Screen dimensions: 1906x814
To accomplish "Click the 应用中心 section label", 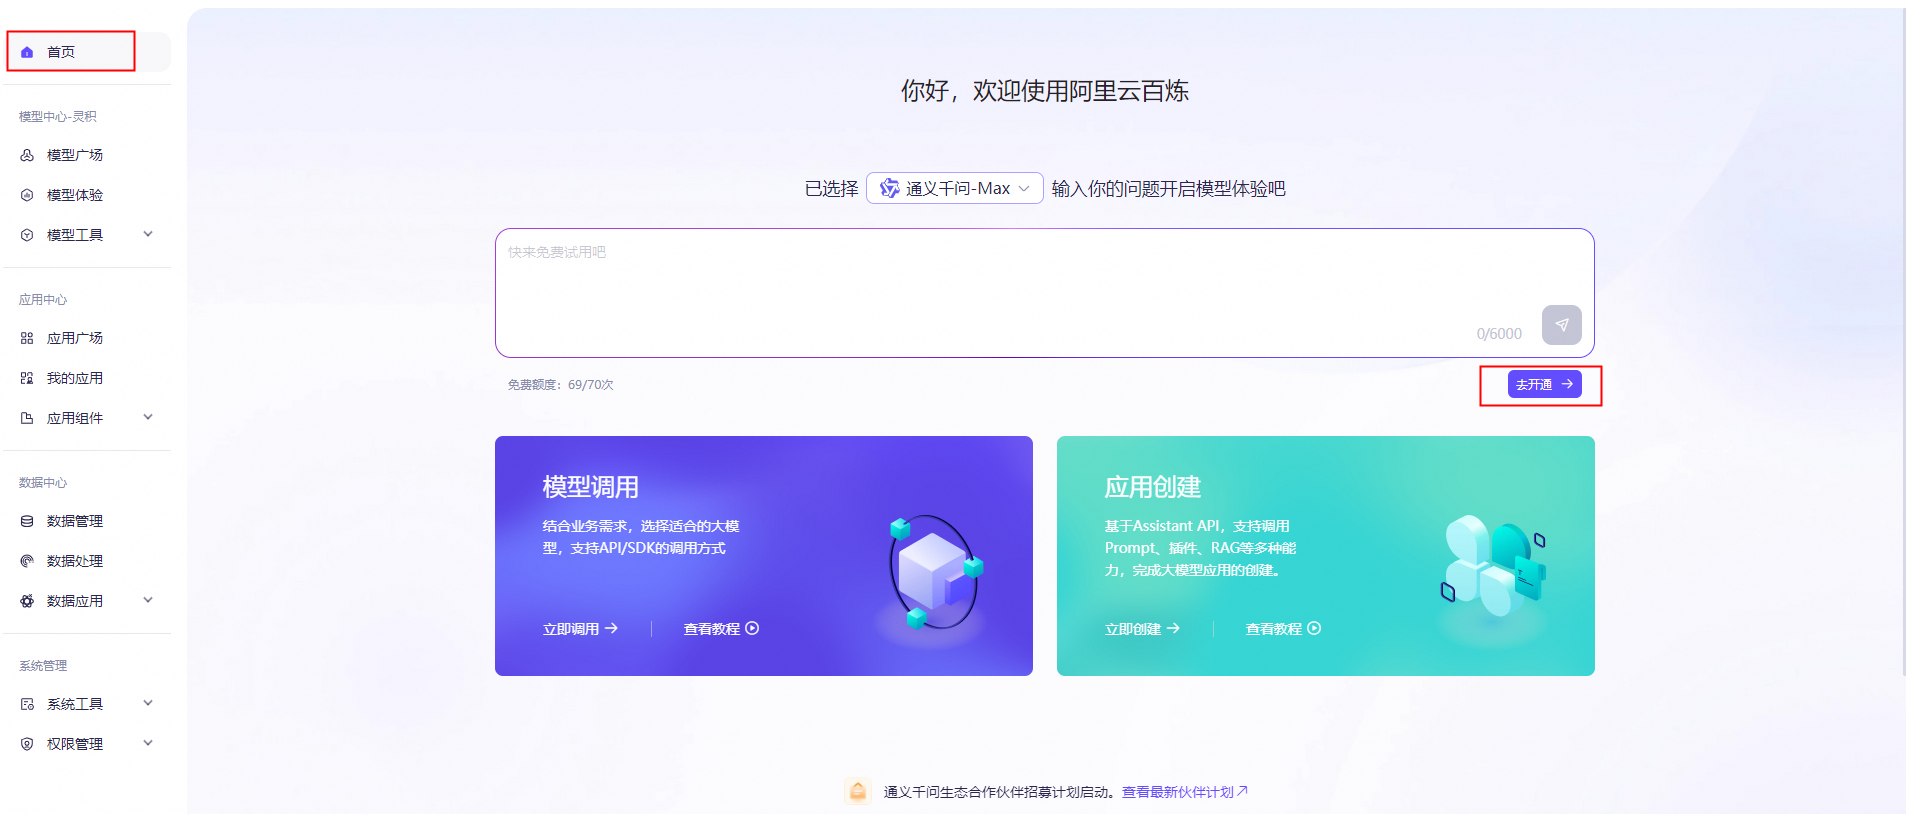I will coord(43,300).
